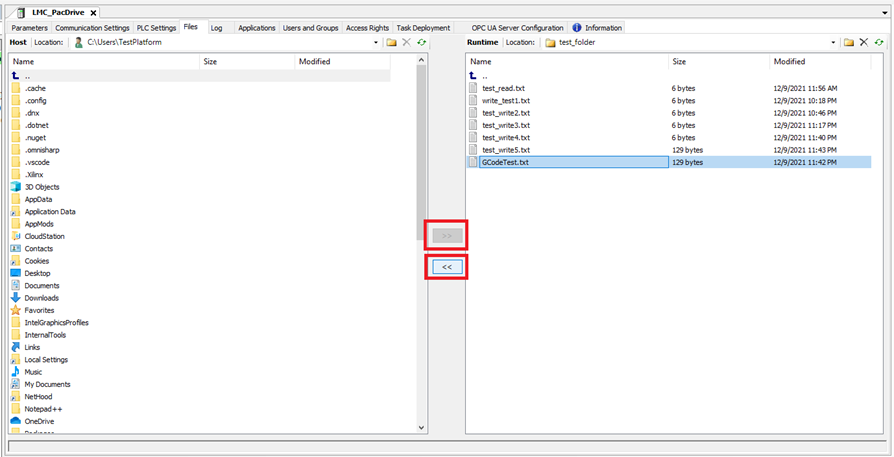Viewport: 894px width, 457px height.
Task: Open the Host location dropdown
Action: coord(377,43)
